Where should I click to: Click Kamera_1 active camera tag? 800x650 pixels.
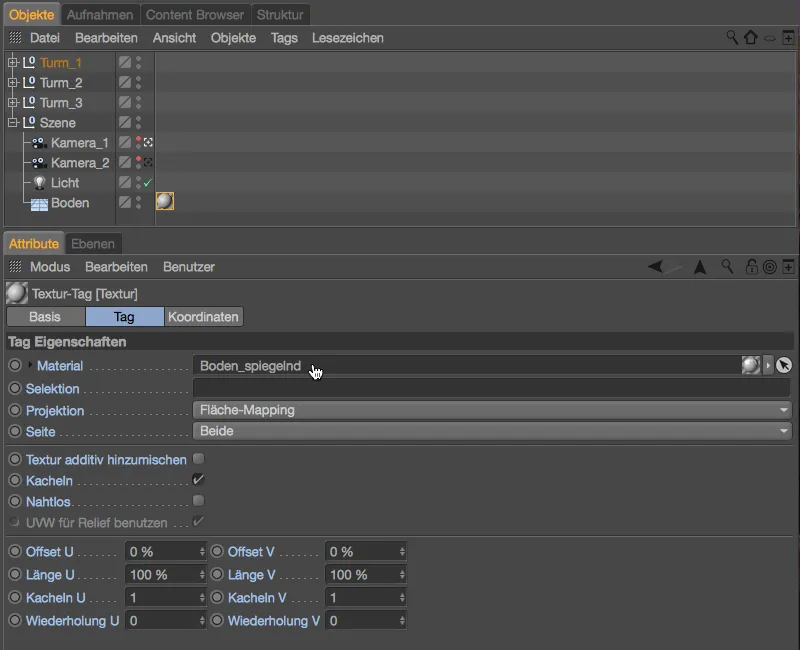[148, 142]
